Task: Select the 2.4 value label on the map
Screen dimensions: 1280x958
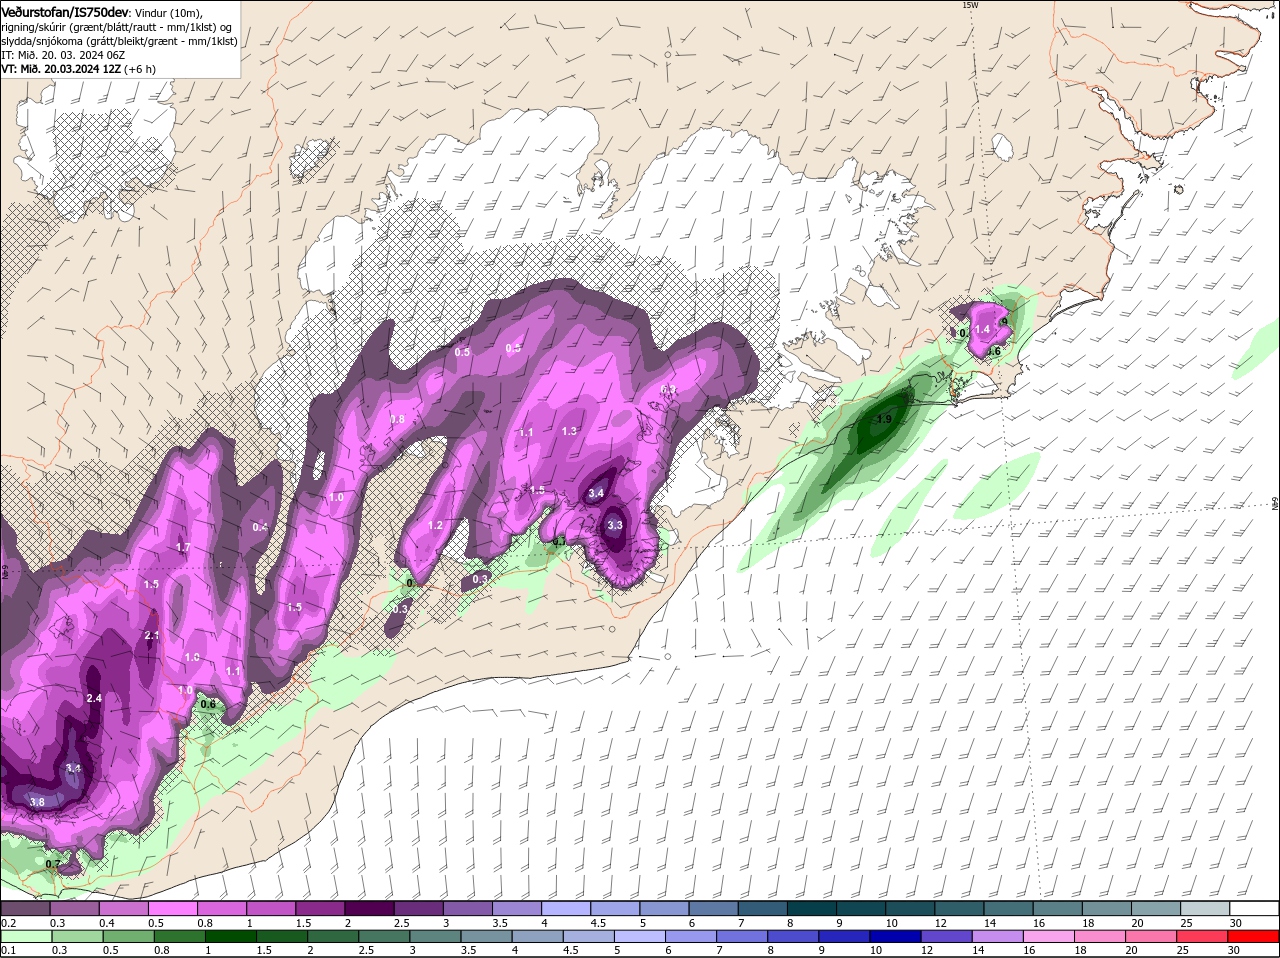Action: 95,698
